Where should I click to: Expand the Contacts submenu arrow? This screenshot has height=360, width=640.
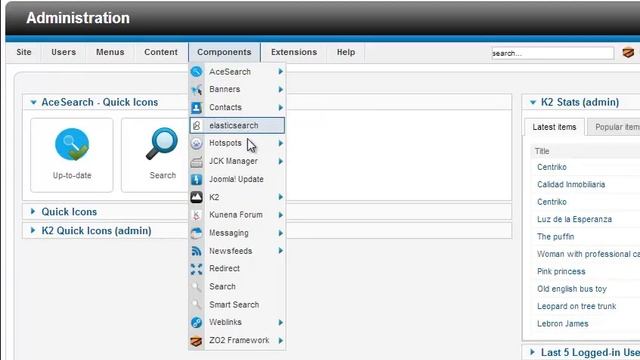(281, 107)
